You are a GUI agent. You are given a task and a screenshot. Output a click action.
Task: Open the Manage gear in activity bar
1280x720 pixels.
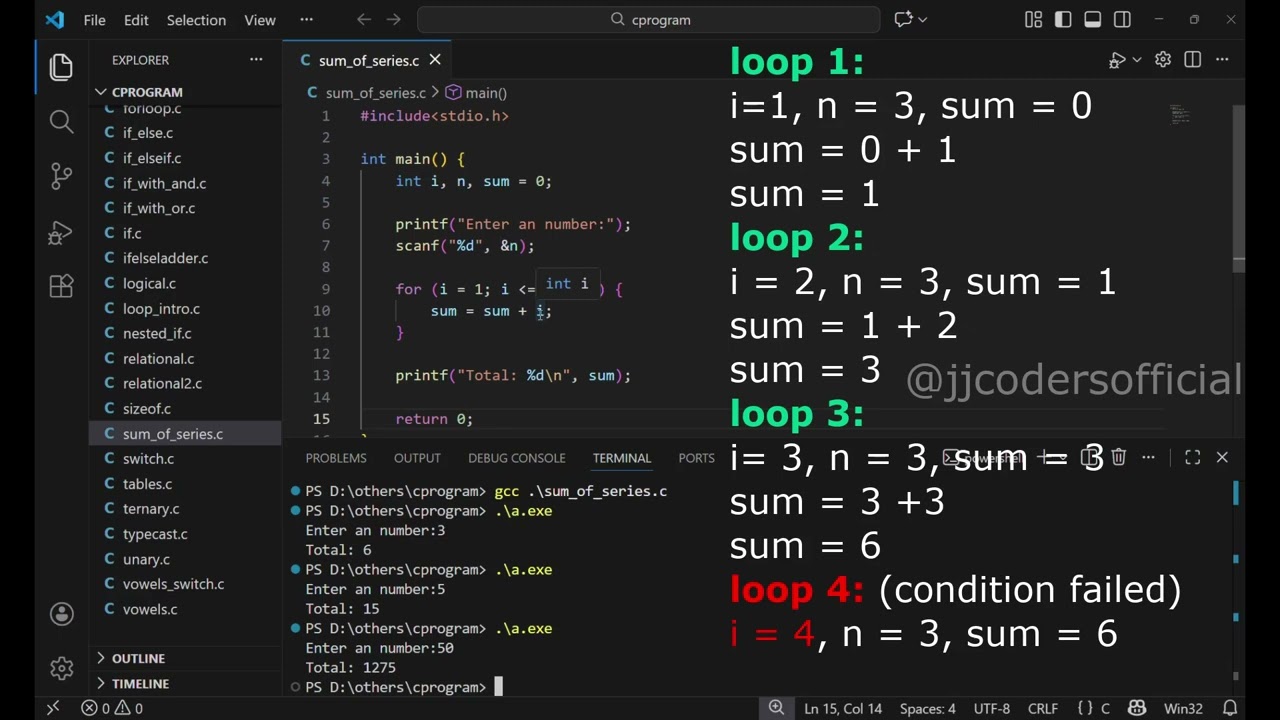pos(61,668)
